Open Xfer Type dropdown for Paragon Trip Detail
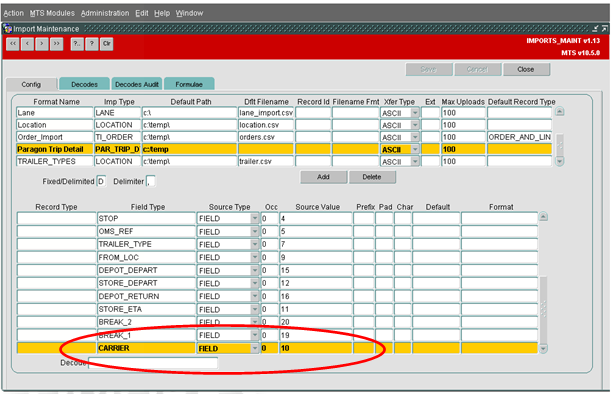 coord(415,149)
